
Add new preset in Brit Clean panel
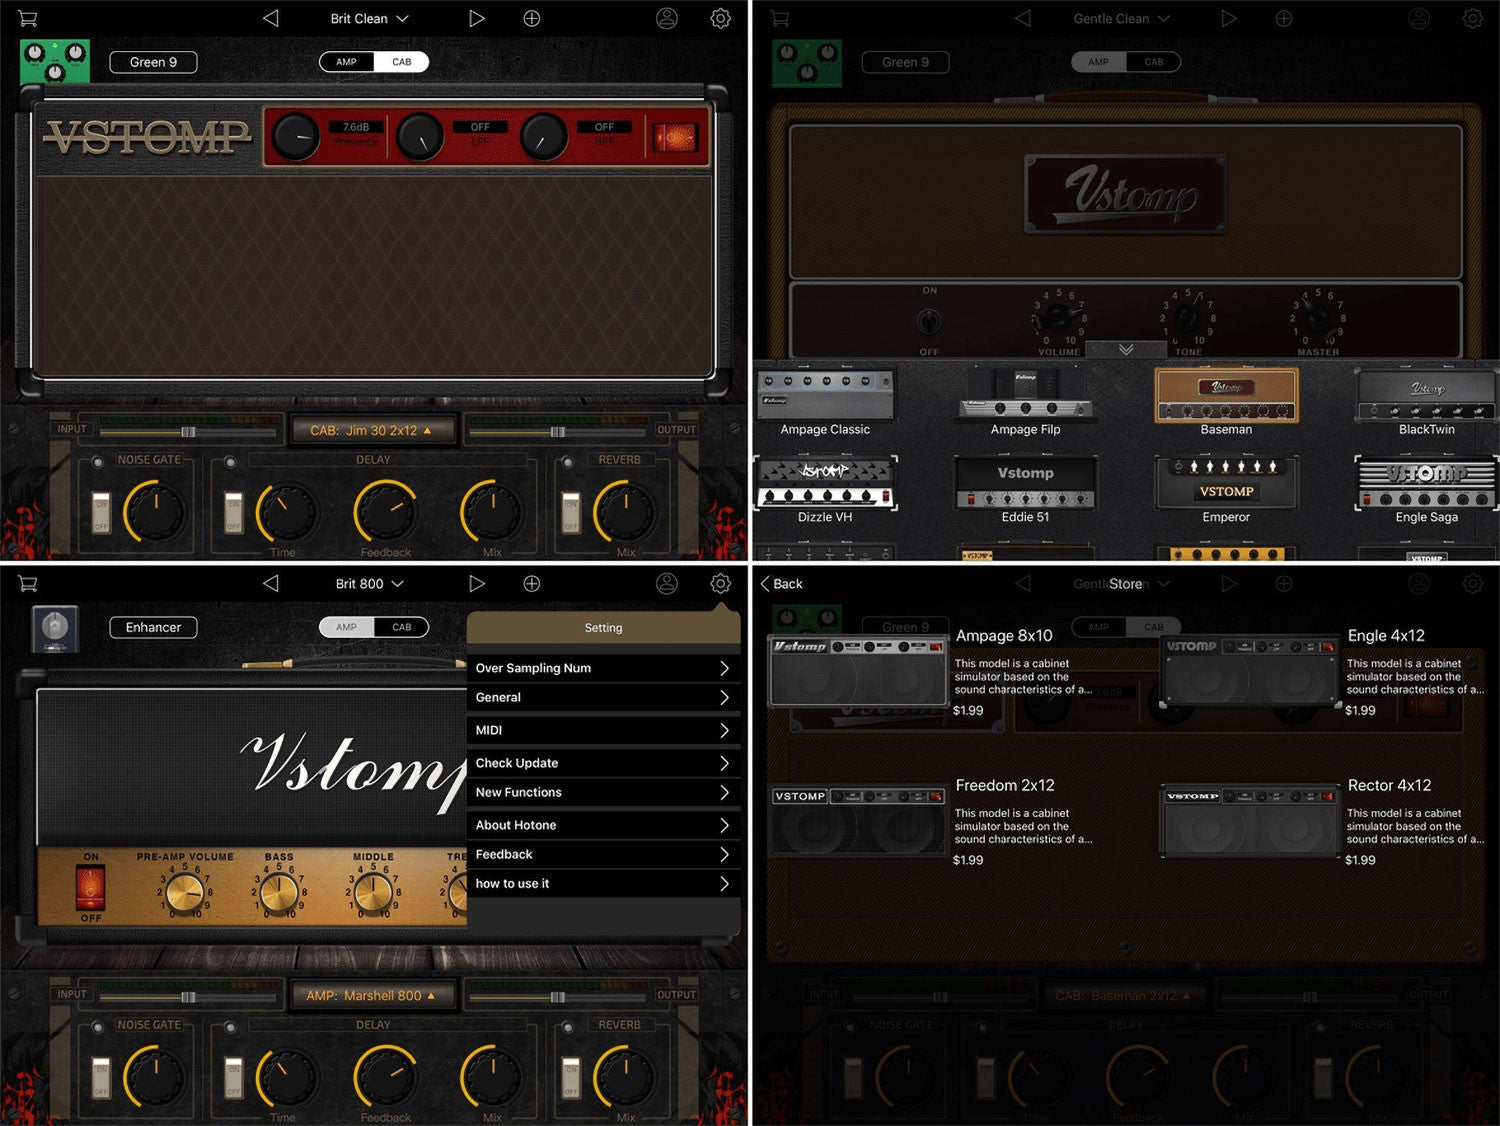[532, 18]
